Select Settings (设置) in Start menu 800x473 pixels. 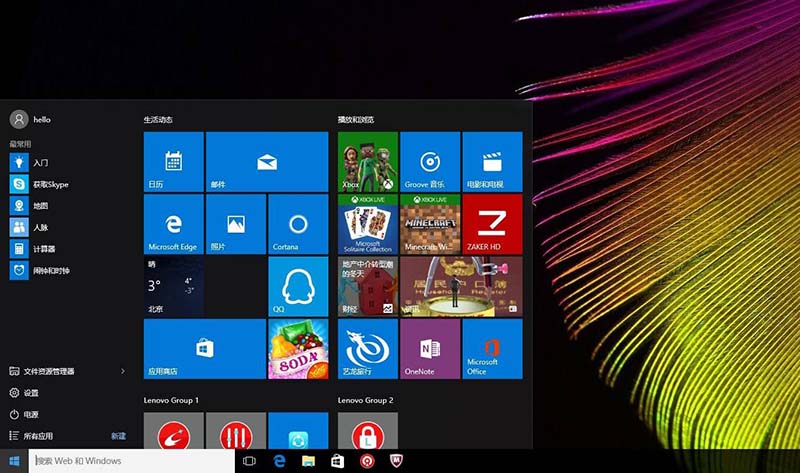pos(30,393)
